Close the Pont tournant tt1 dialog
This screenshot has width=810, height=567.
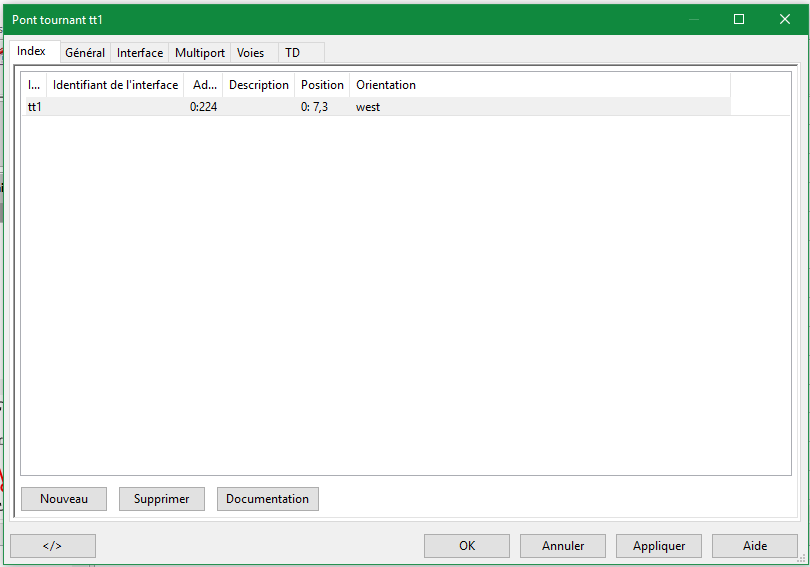[785, 19]
